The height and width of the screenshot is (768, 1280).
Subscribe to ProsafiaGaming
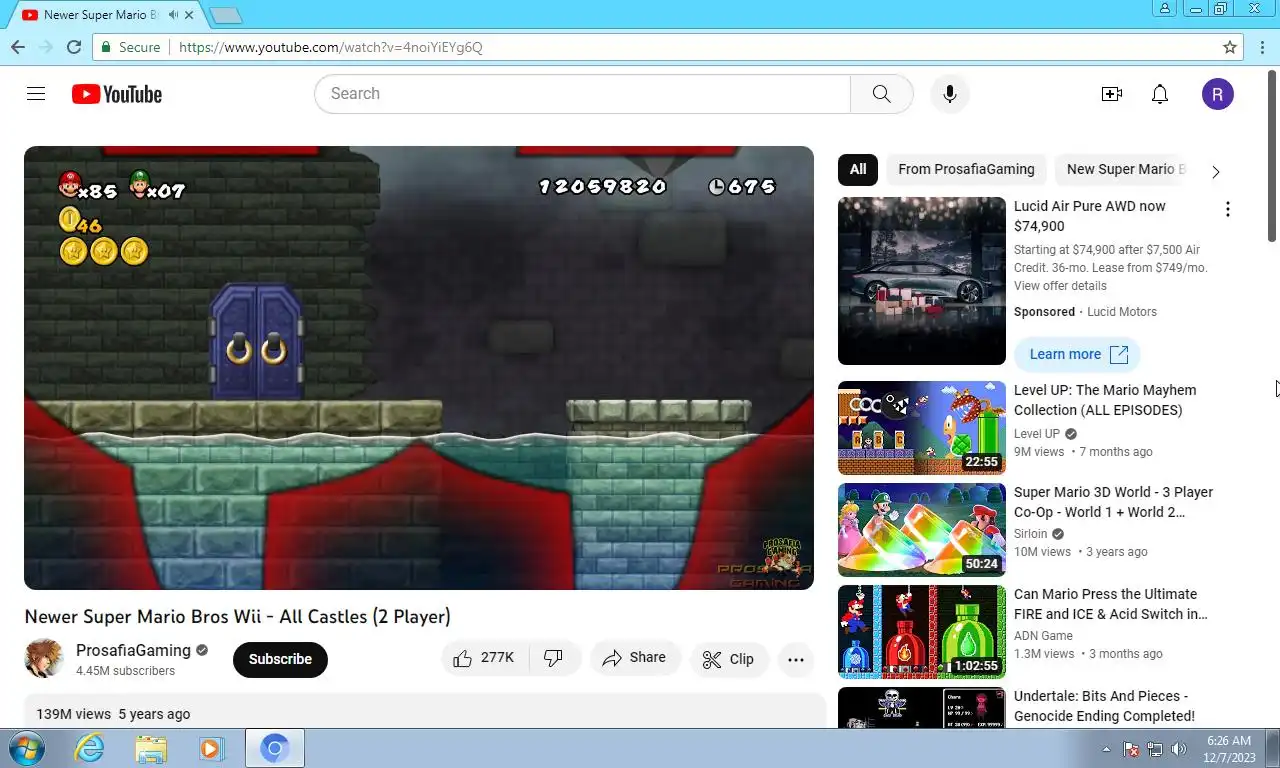click(x=280, y=659)
